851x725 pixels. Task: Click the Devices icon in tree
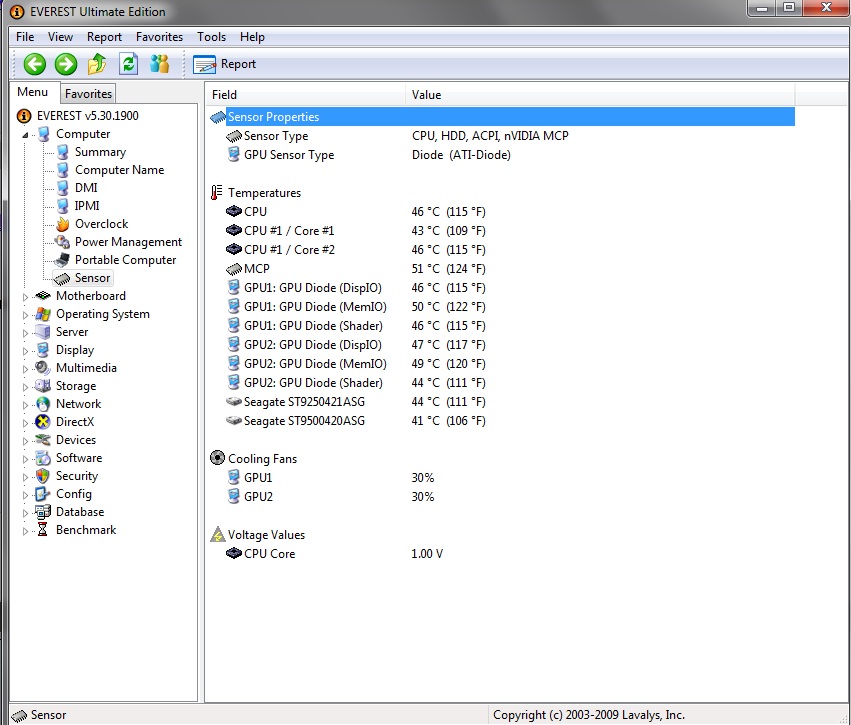pos(43,440)
